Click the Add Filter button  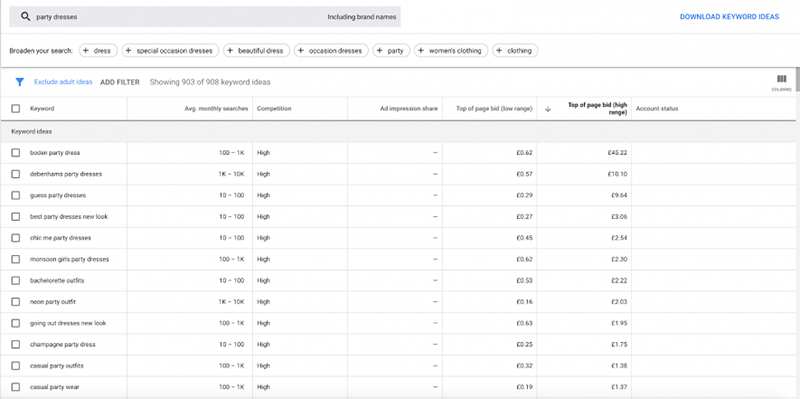pyautogui.click(x=120, y=82)
